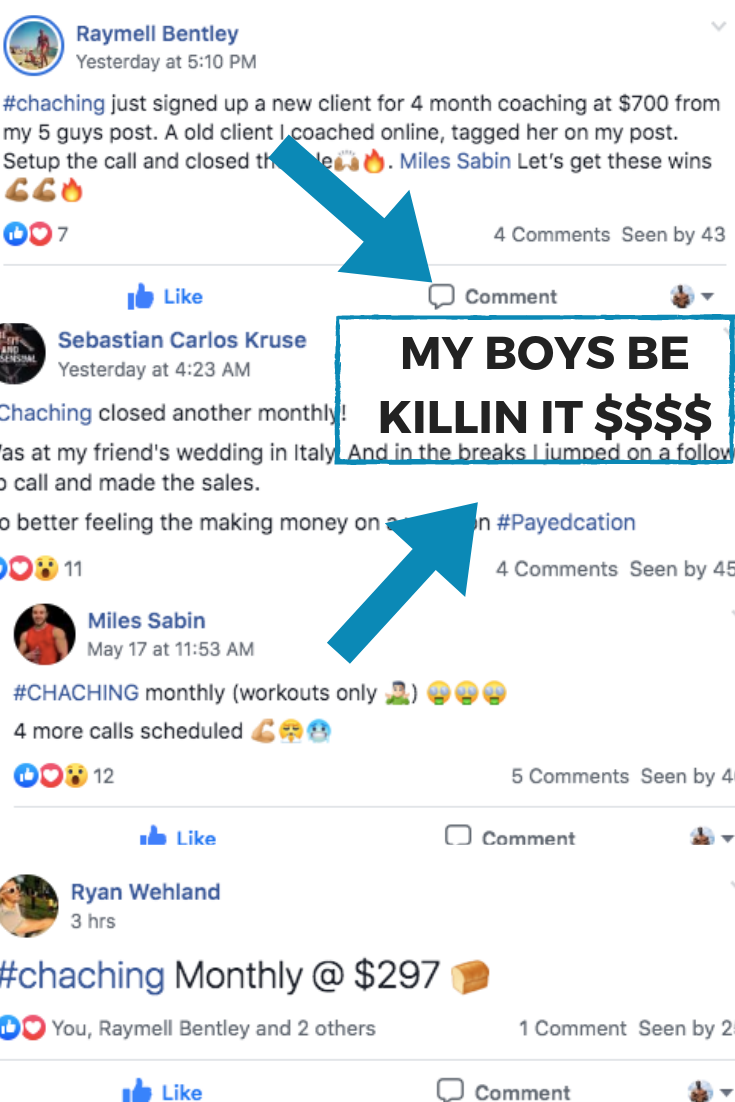Open the #CHACHING hashtag in Miles's post
735x1102 pixels.
click(76, 693)
